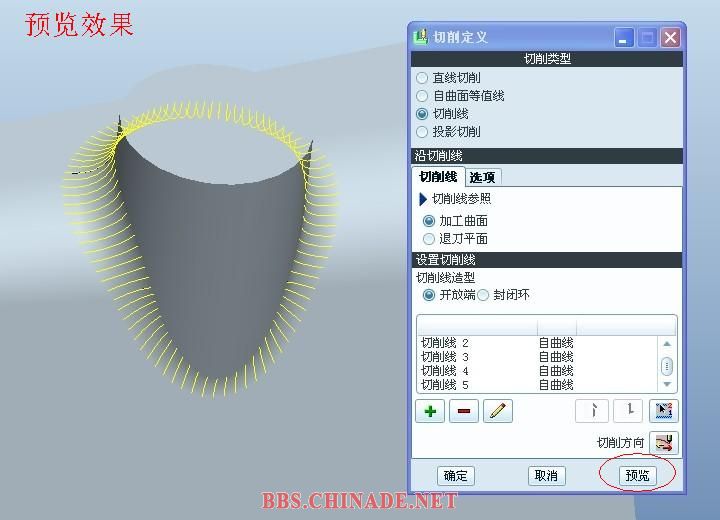Image resolution: width=720 pixels, height=520 pixels.
Task: Click the 切削定义 title bar icon
Action: 420,37
